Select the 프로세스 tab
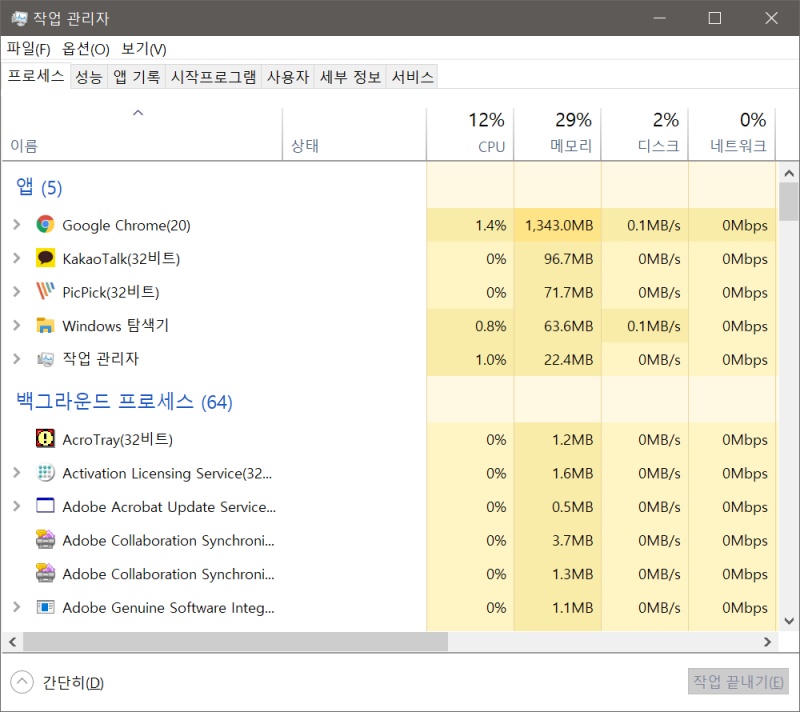 [x=36, y=76]
